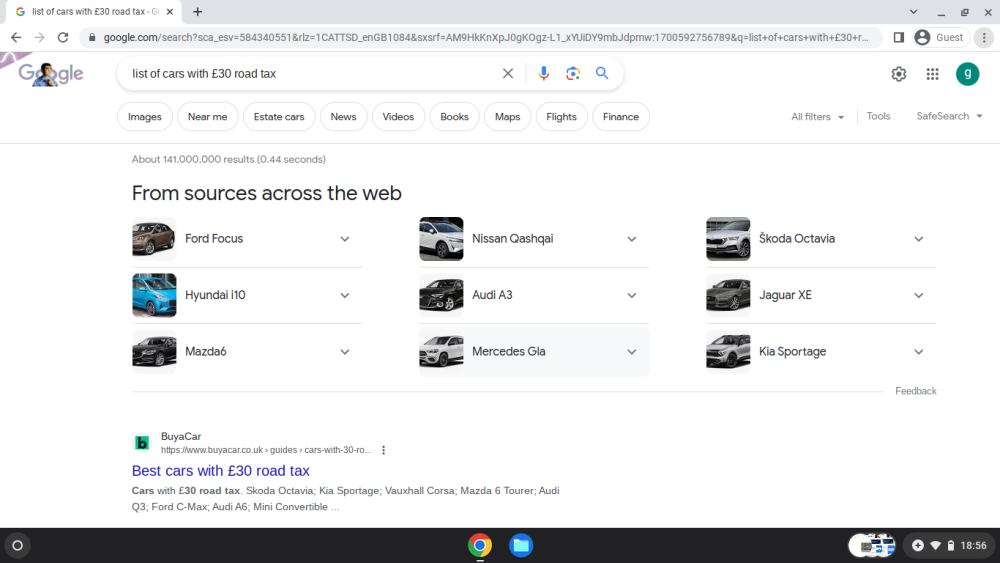Toggle the browser side panel

(899, 38)
